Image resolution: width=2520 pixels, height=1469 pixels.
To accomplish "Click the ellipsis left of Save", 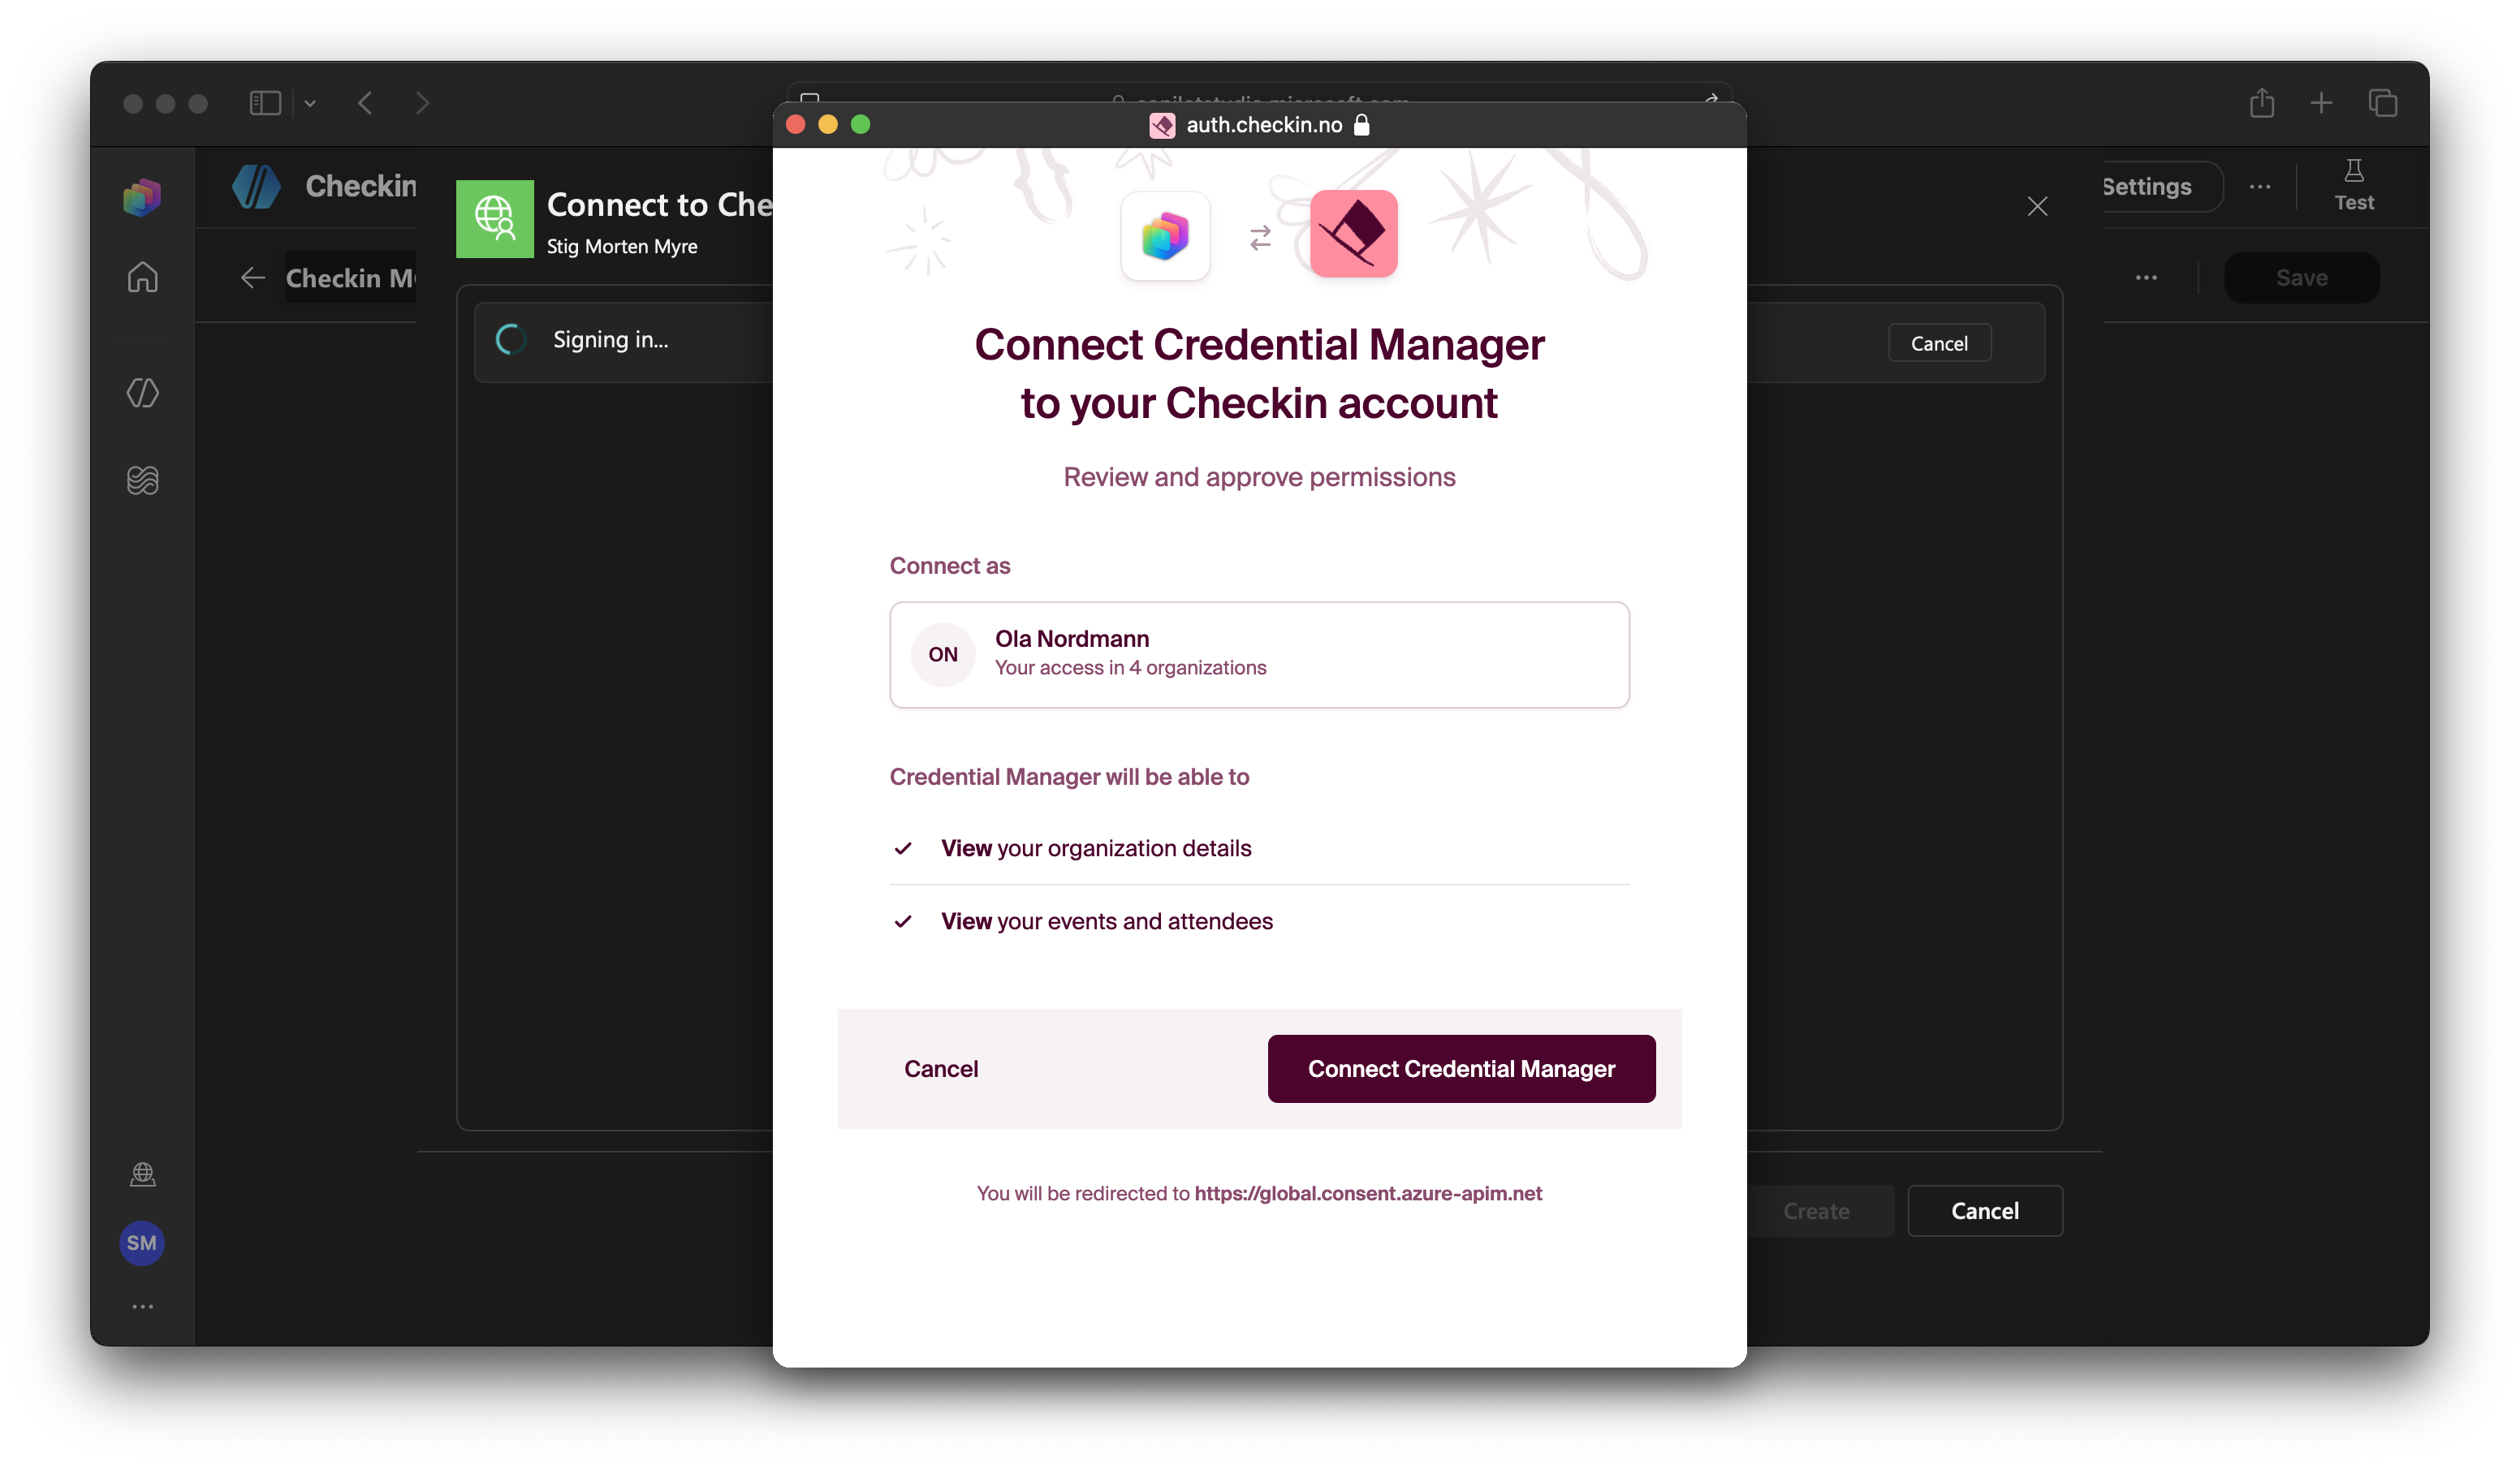I will 2146,278.
